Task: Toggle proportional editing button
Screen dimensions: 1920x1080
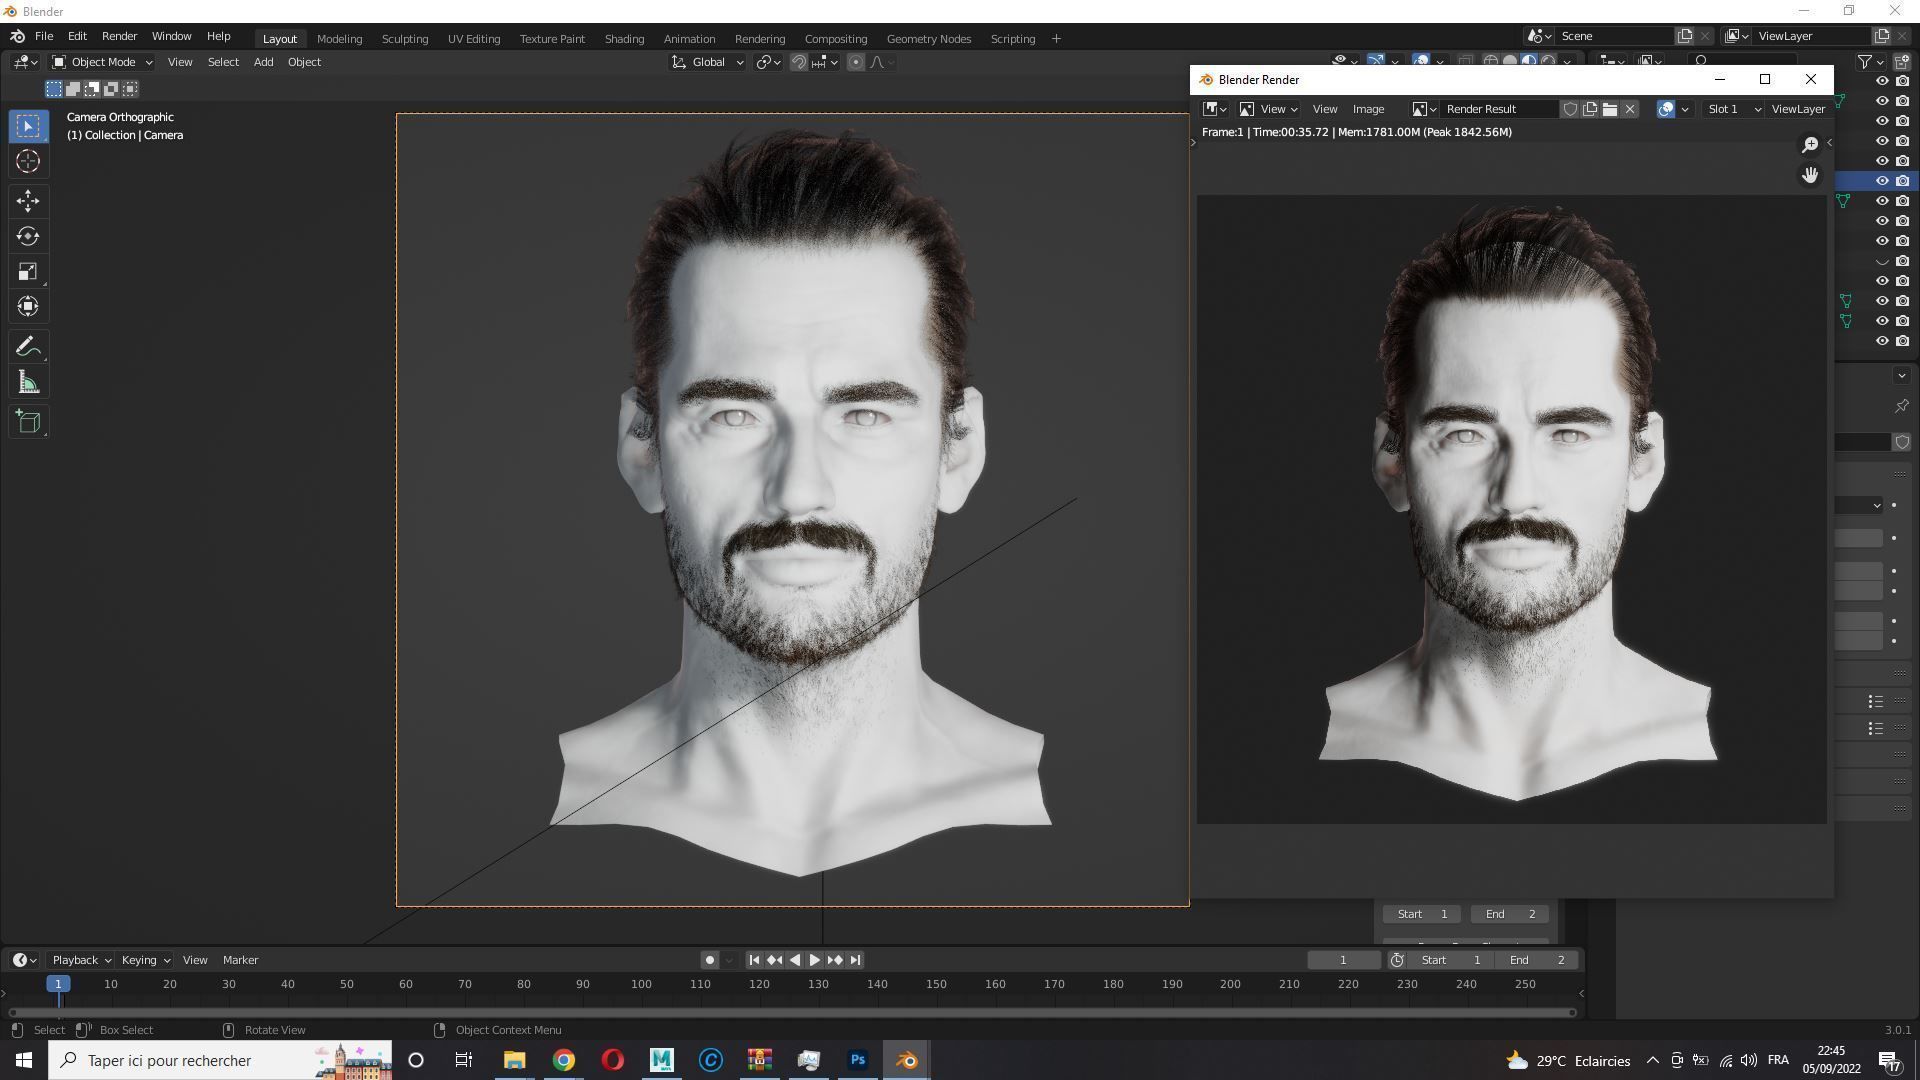Action: 856,62
